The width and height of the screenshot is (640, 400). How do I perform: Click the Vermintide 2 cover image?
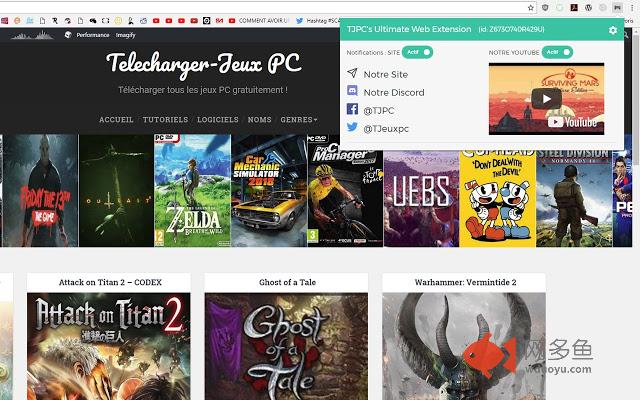point(464,346)
